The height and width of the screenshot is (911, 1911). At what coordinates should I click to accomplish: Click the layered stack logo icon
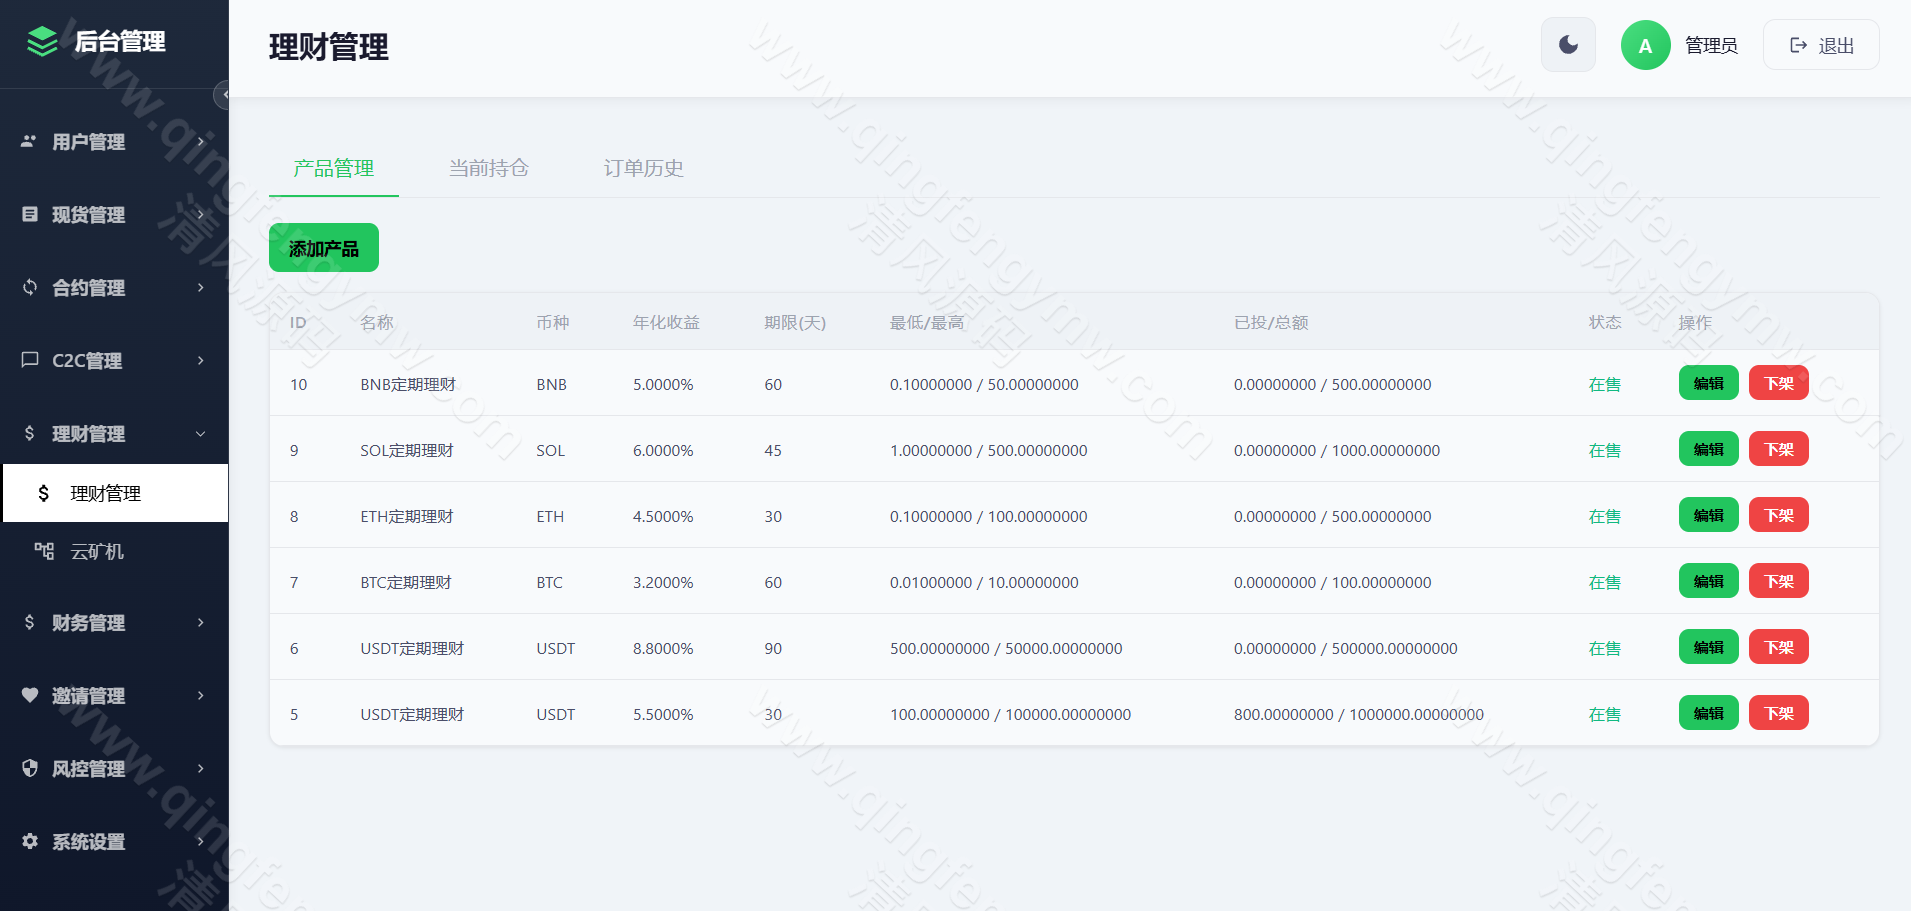[42, 42]
